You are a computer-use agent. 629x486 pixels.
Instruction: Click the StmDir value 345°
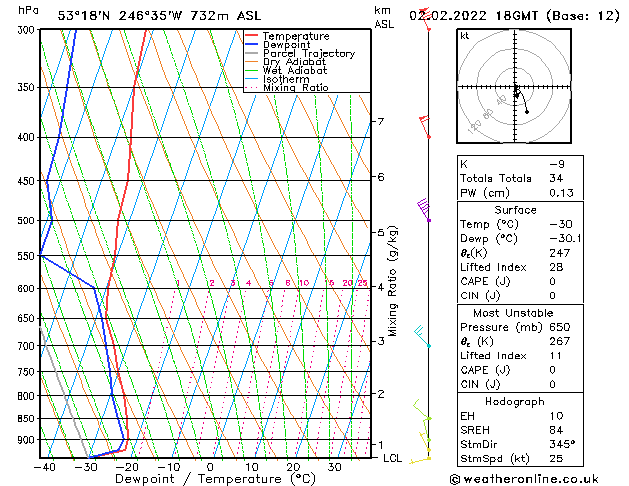(562, 444)
